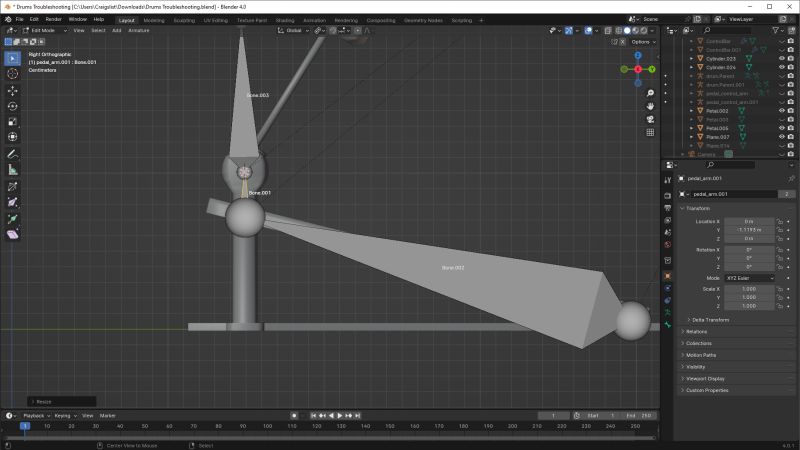Collapse the Transform panel
This screenshot has height=450, width=800.
pyautogui.click(x=696, y=208)
